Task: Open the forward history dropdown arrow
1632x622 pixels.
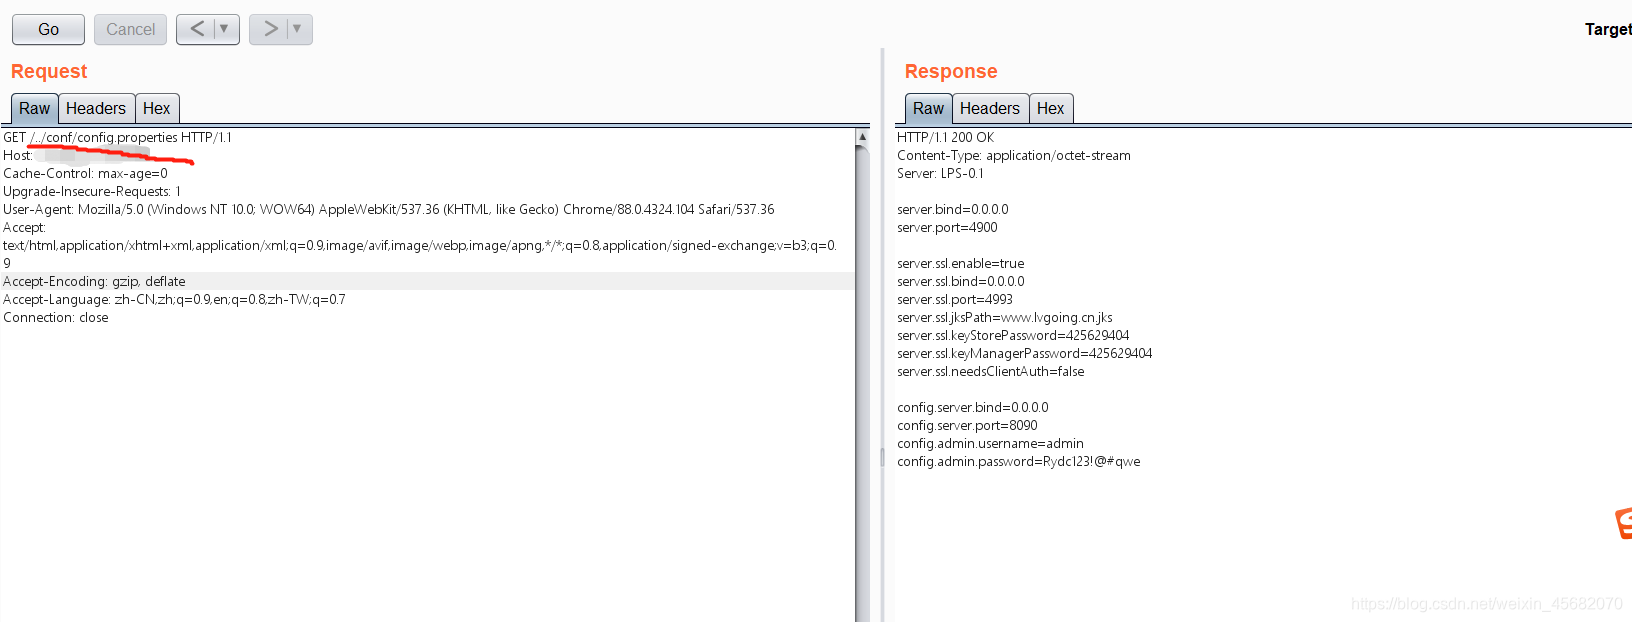Action: coord(297,29)
